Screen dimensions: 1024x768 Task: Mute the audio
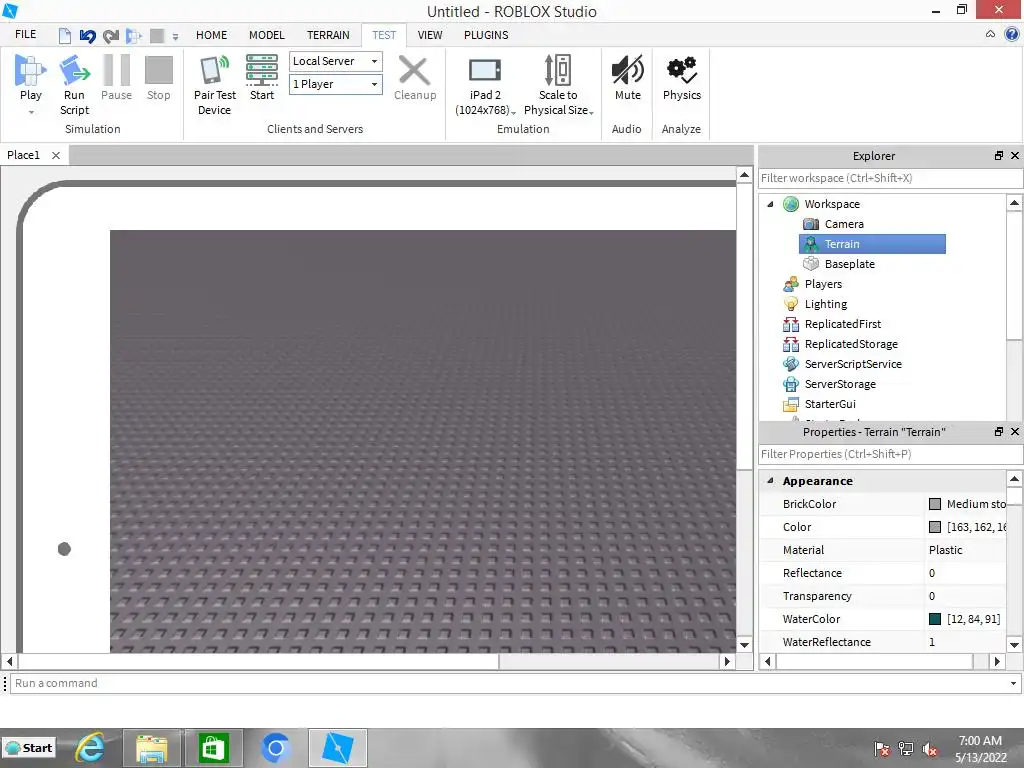tap(628, 78)
